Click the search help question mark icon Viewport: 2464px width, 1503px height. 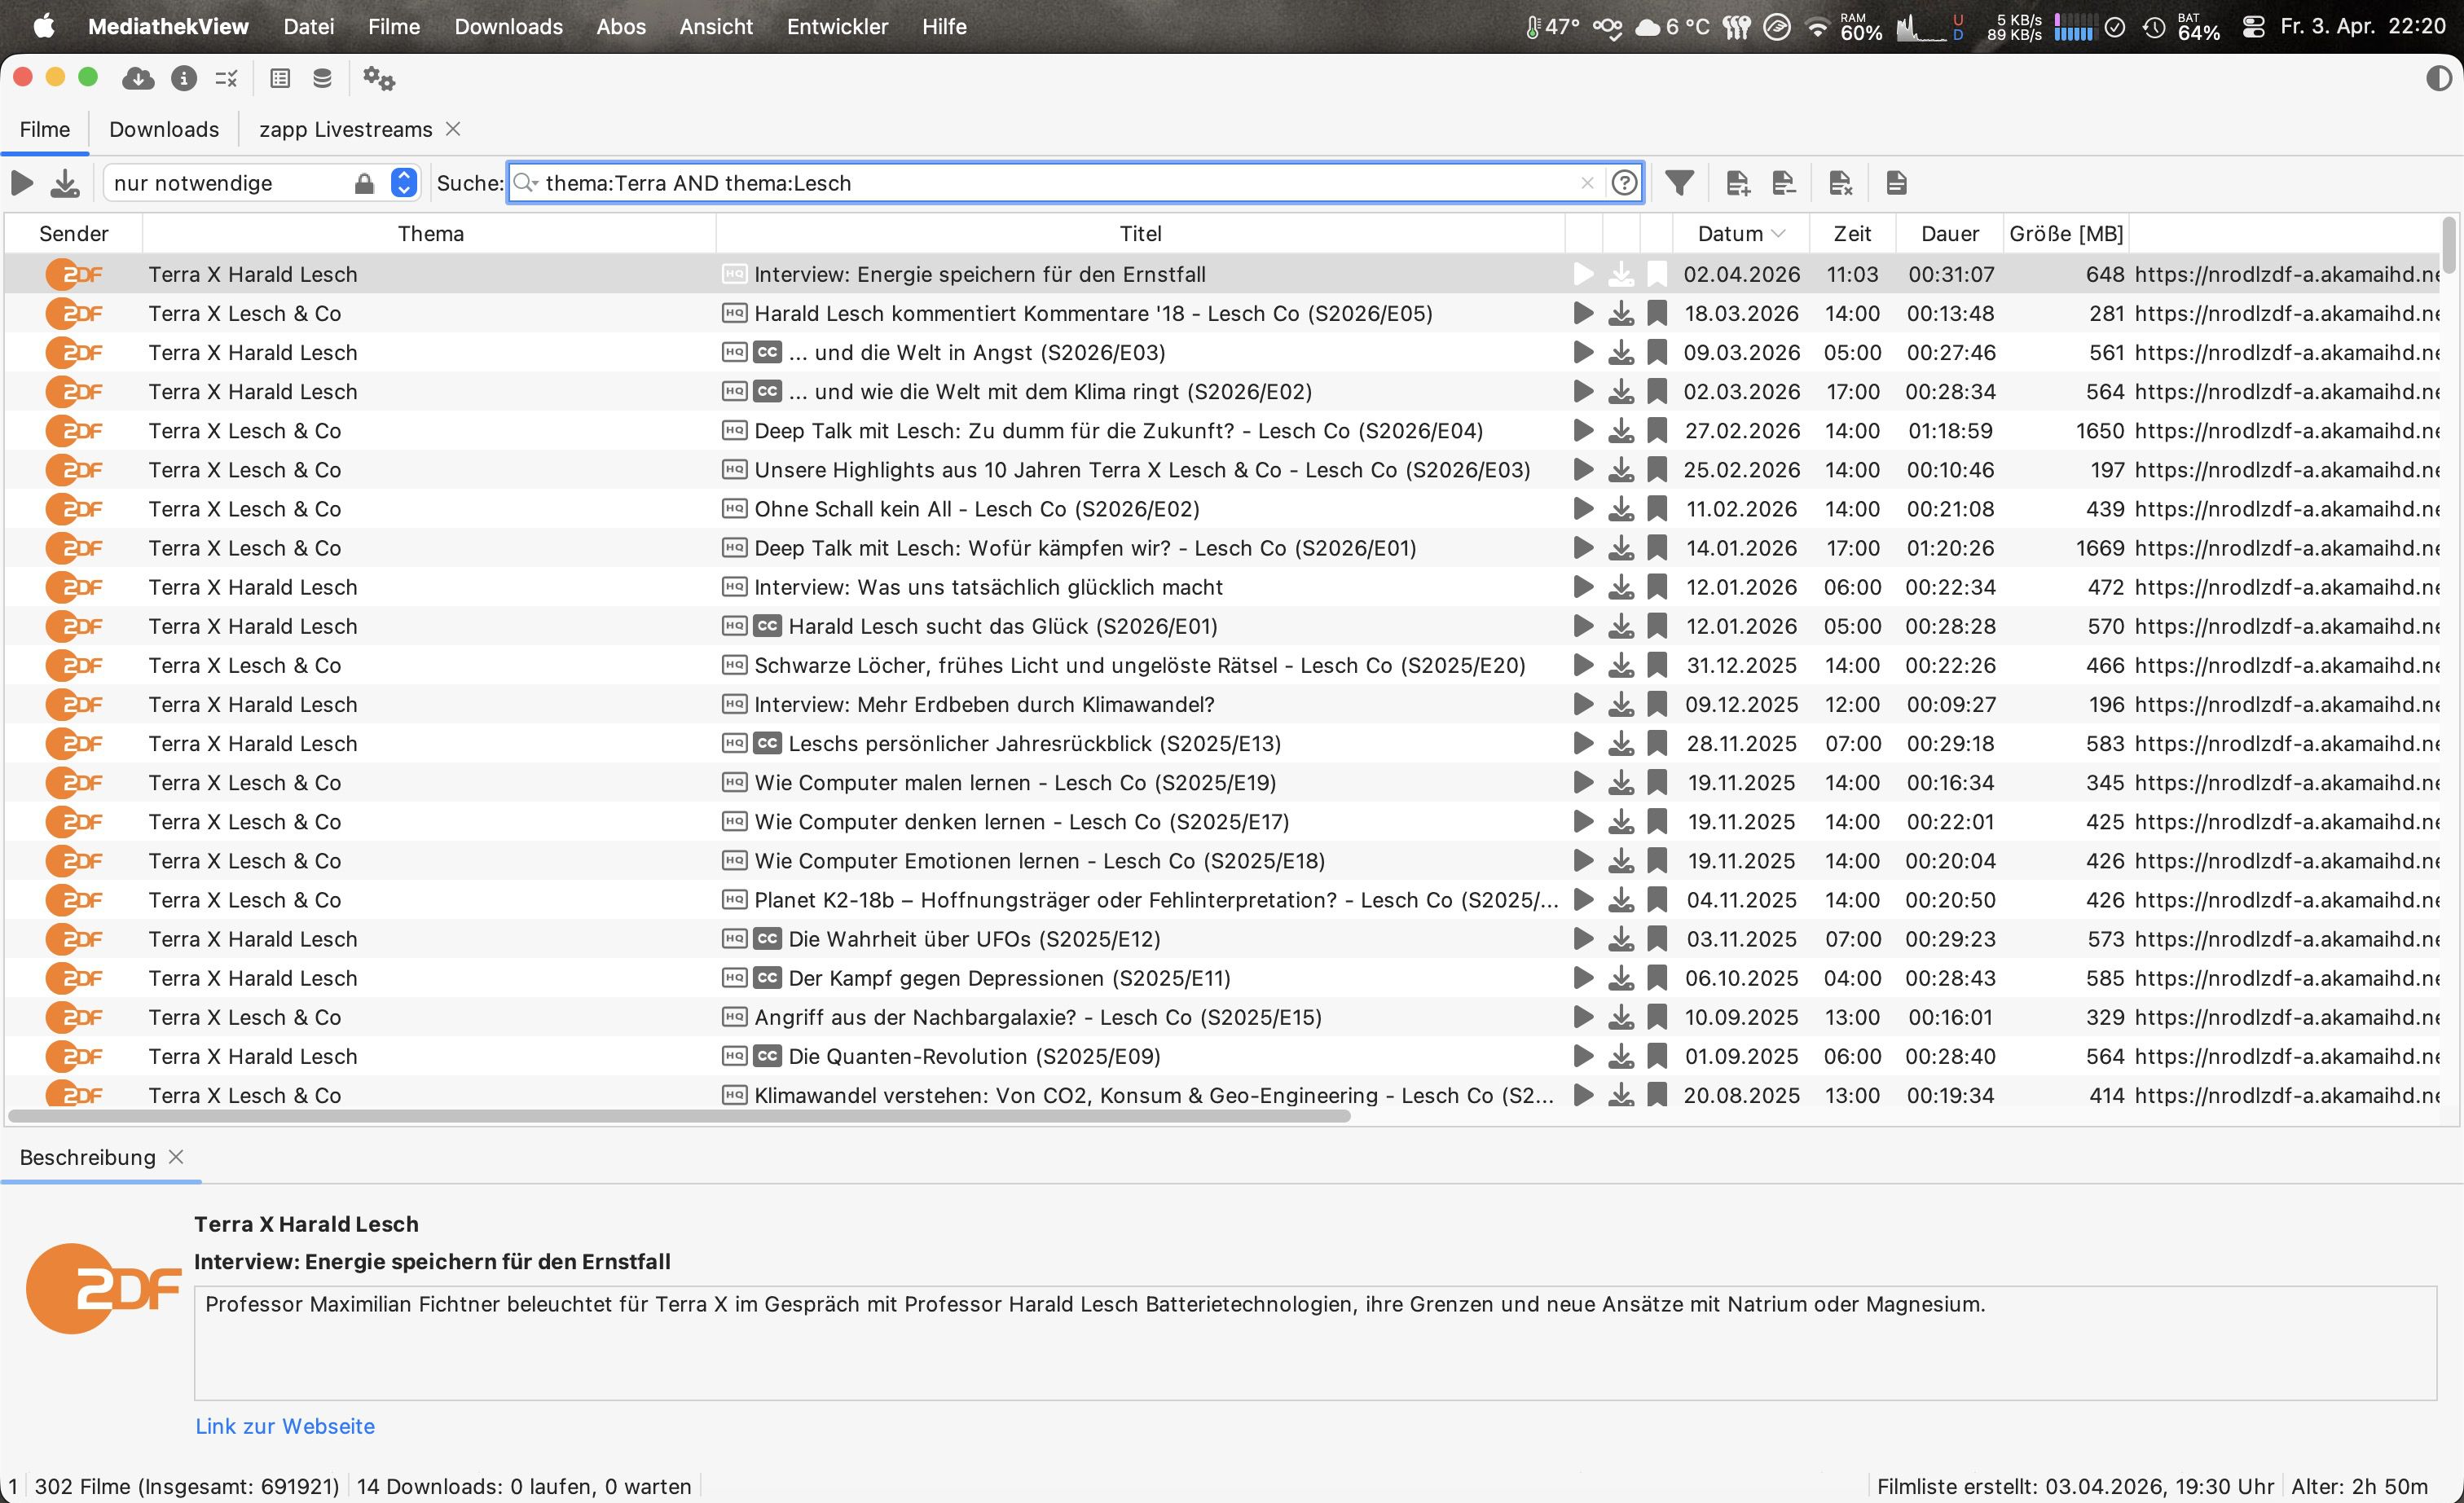coord(1625,183)
